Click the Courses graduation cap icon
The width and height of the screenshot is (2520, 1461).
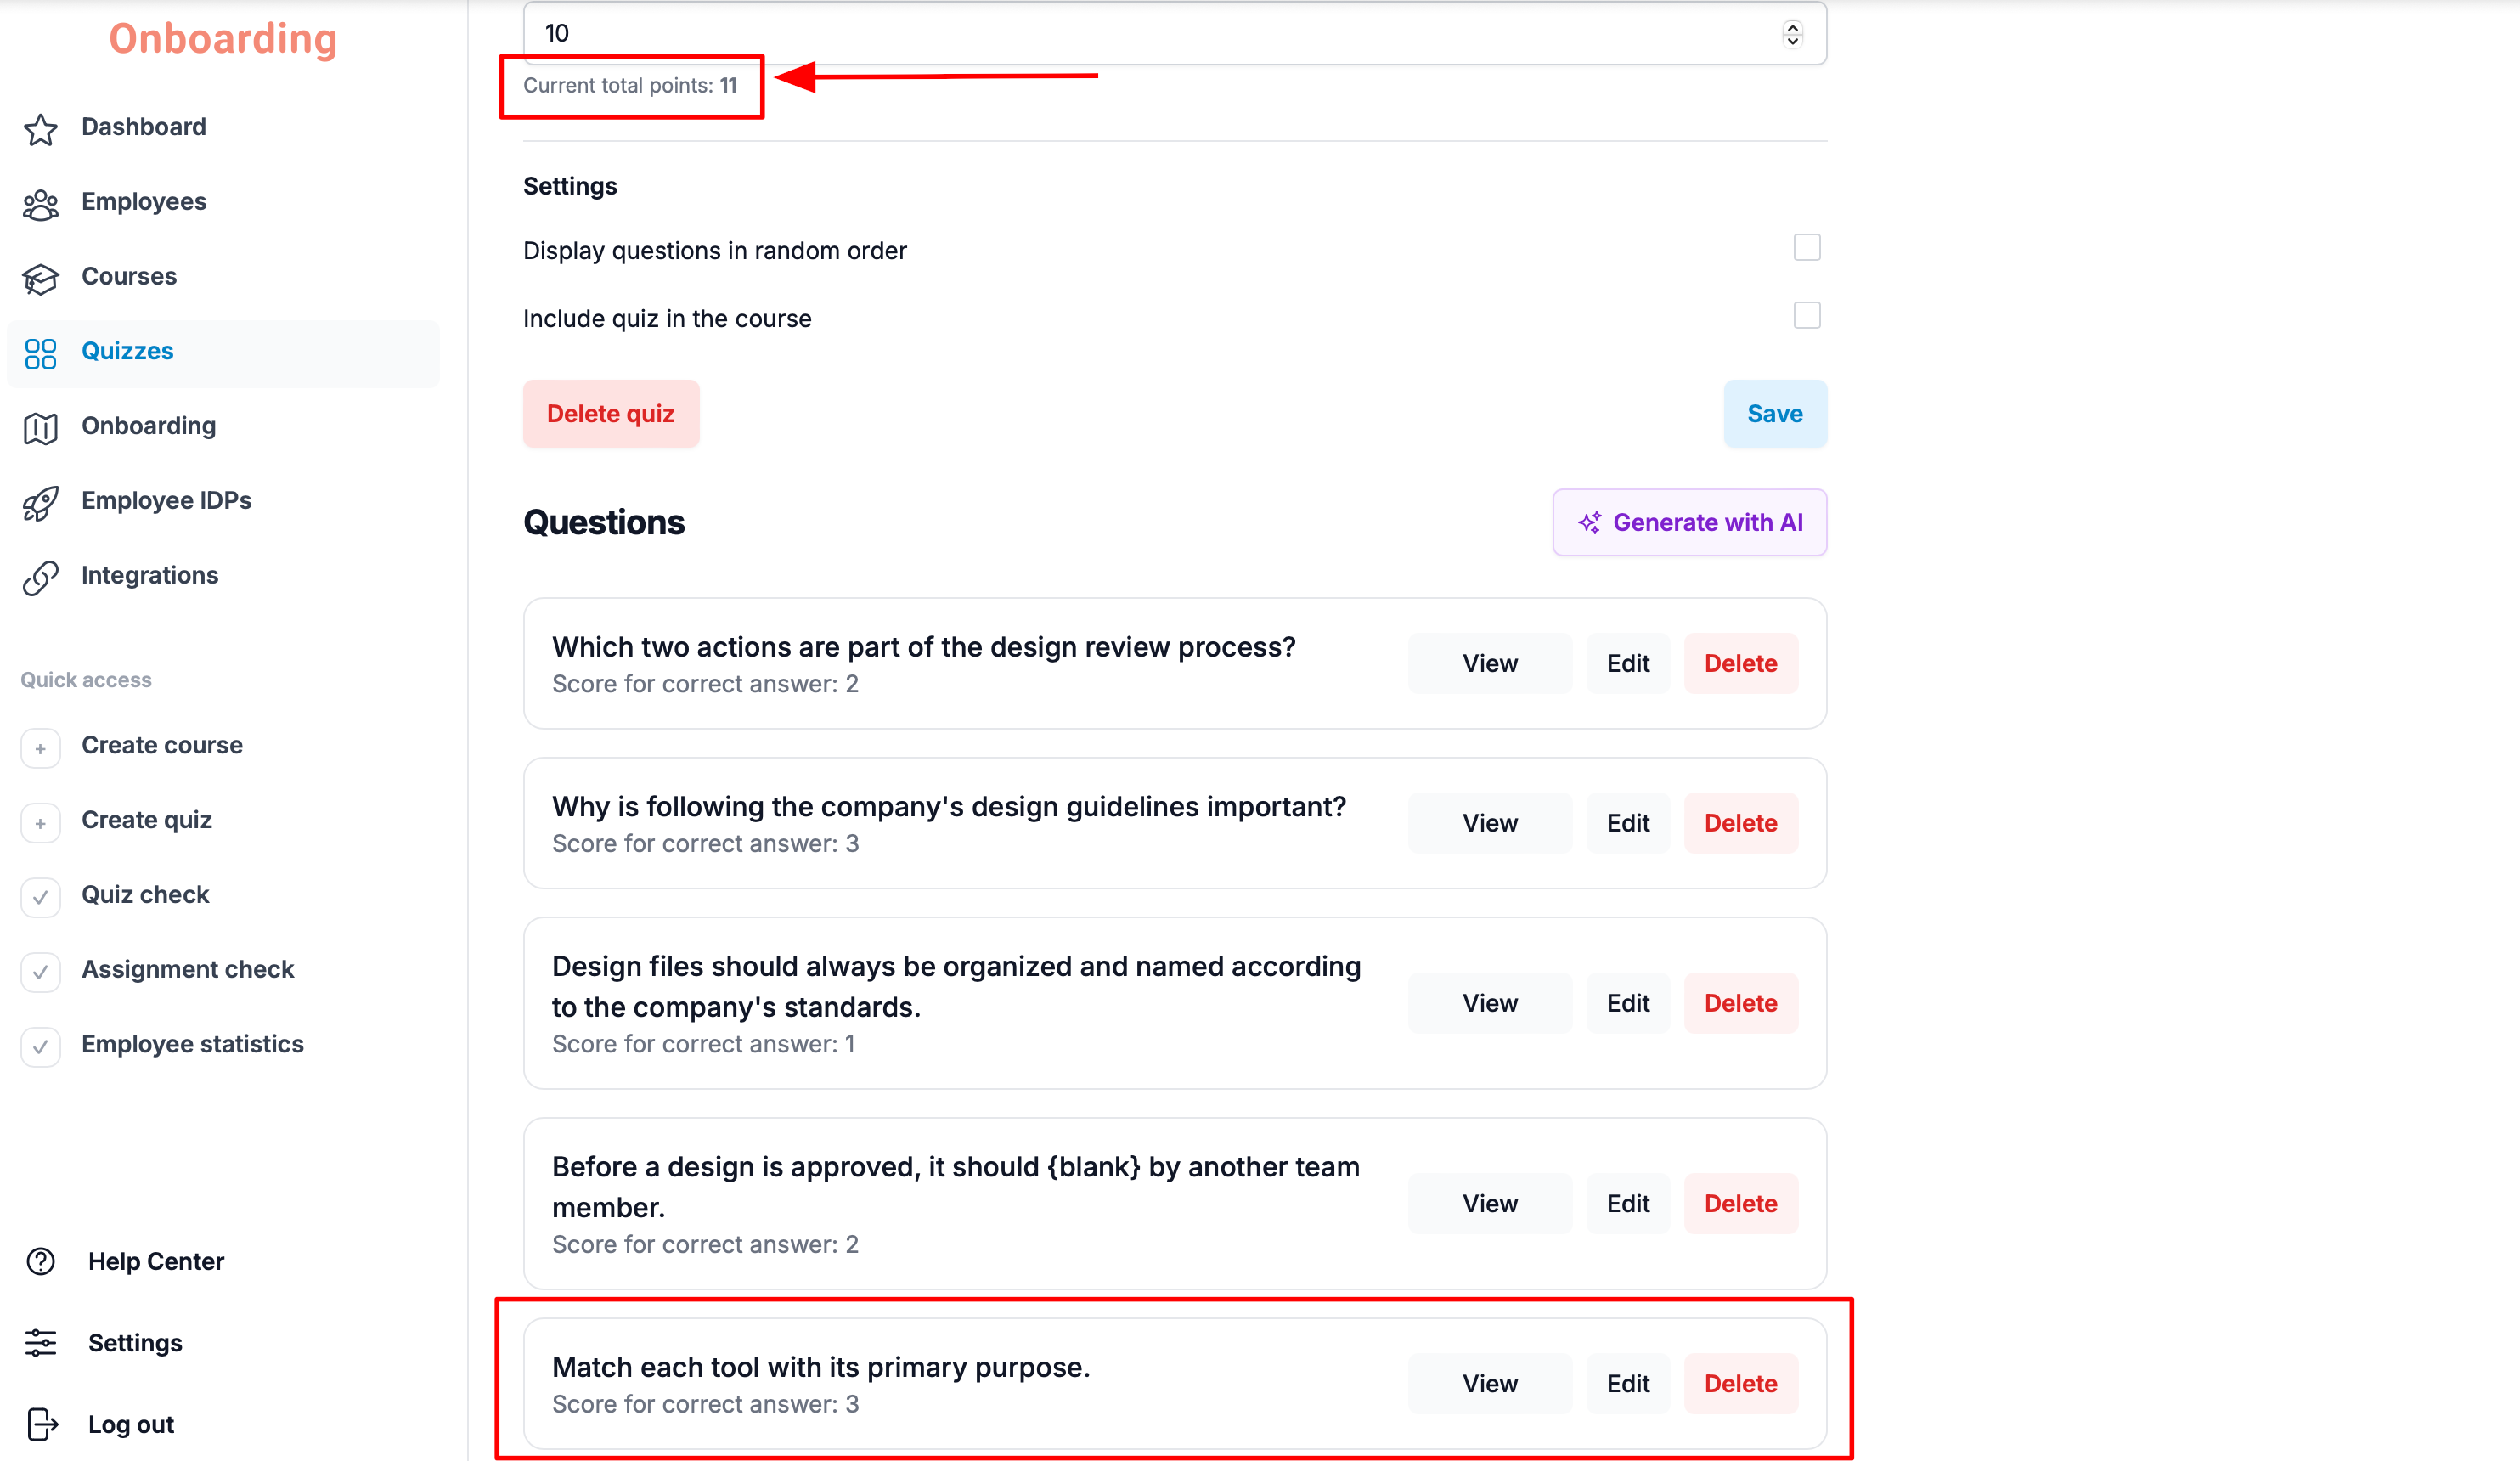(40, 278)
